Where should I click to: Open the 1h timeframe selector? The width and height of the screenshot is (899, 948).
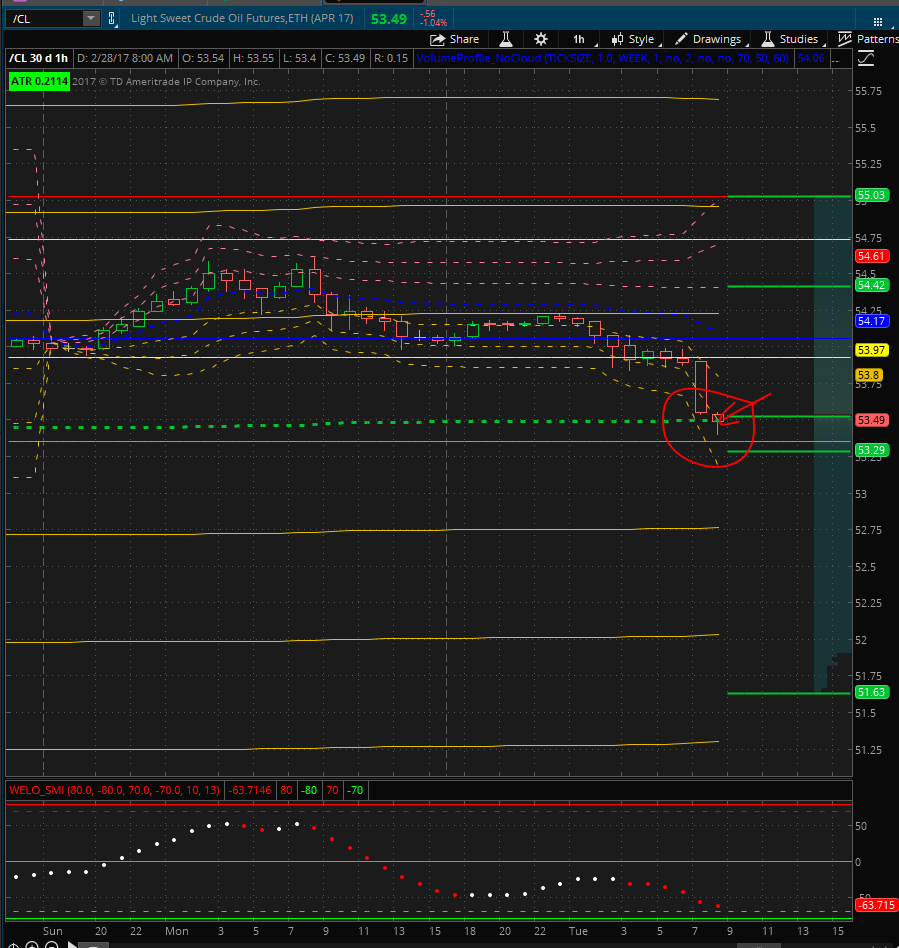point(579,39)
